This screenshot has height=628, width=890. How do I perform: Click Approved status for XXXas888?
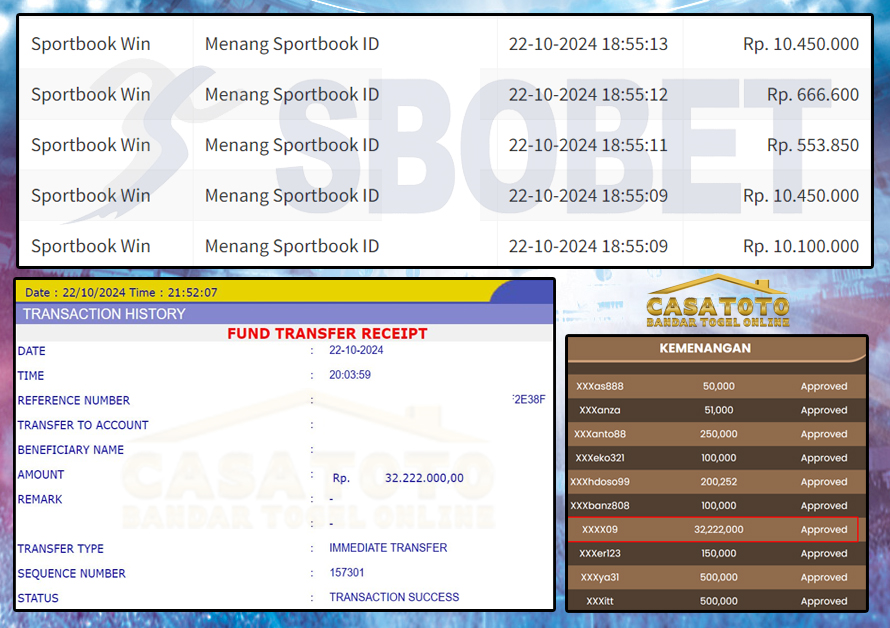click(823, 386)
